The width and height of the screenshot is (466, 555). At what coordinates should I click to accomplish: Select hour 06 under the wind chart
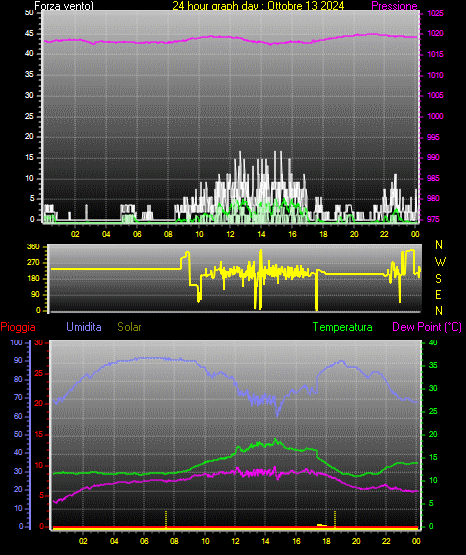[137, 234]
